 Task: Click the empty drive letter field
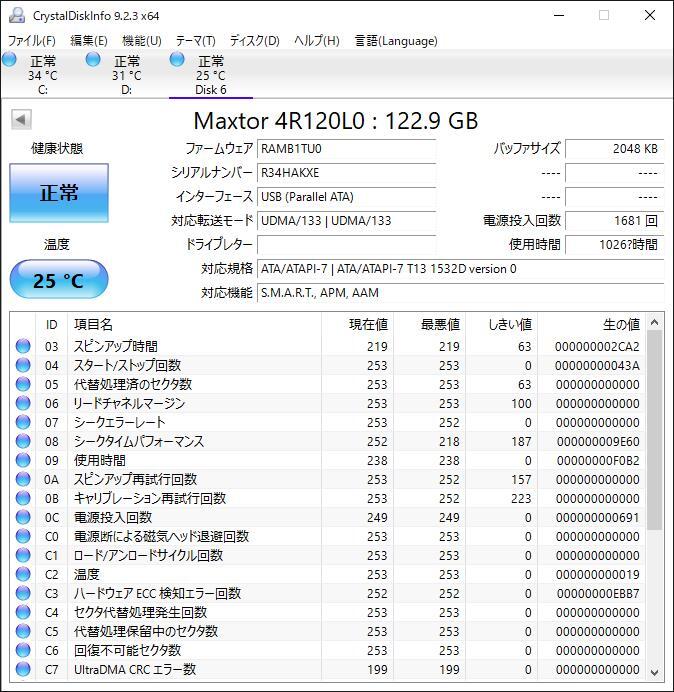pyautogui.click(x=346, y=244)
